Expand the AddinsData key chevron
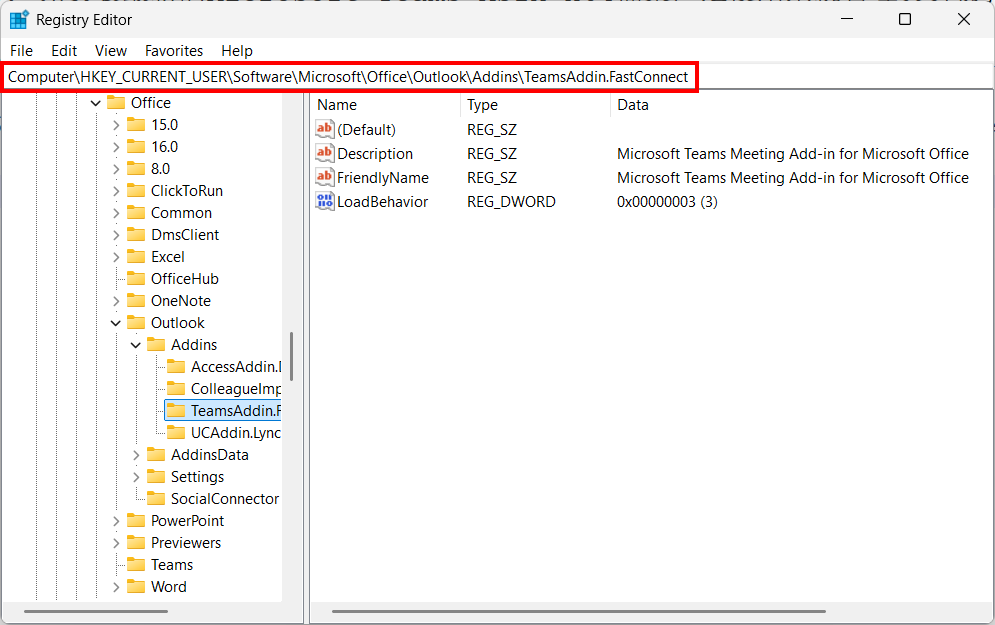 click(x=136, y=455)
